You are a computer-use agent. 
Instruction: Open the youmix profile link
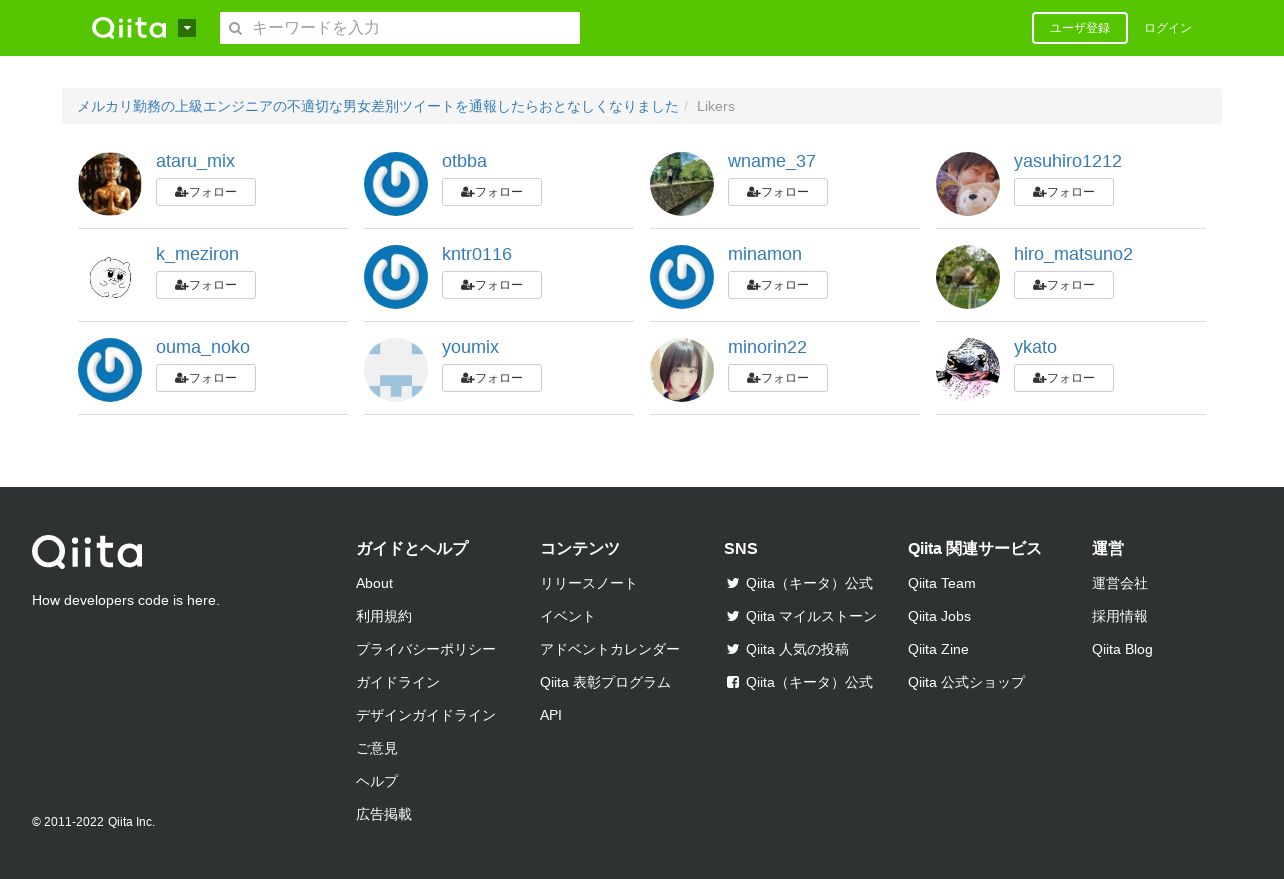[470, 347]
